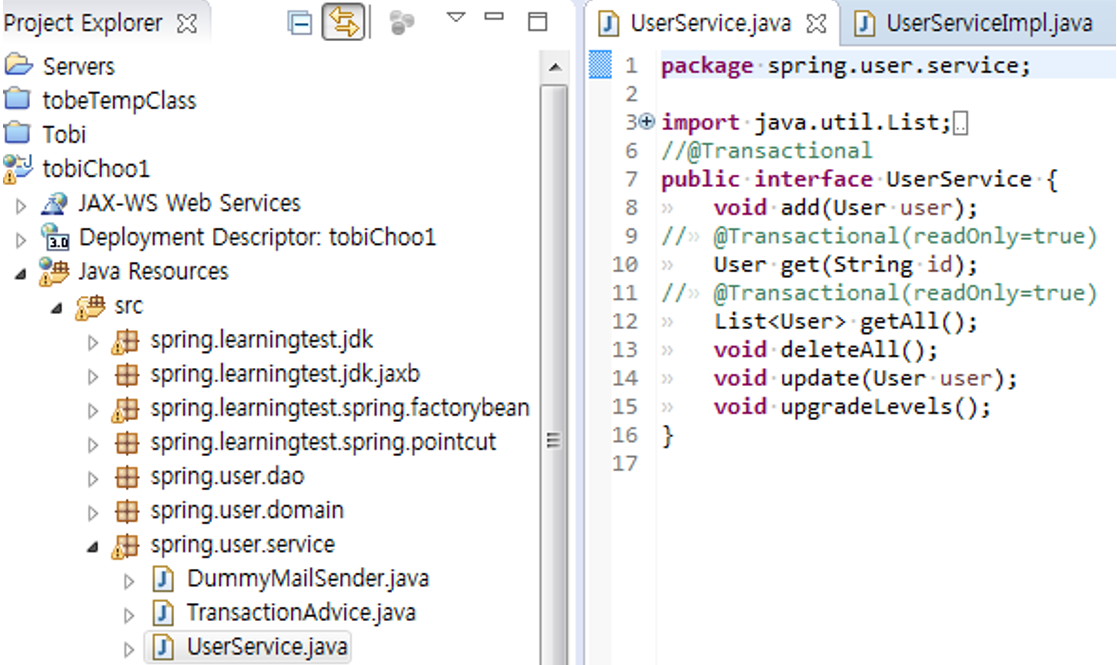1117x665 pixels.
Task: Select the Servers project folder icon
Action: point(19,66)
